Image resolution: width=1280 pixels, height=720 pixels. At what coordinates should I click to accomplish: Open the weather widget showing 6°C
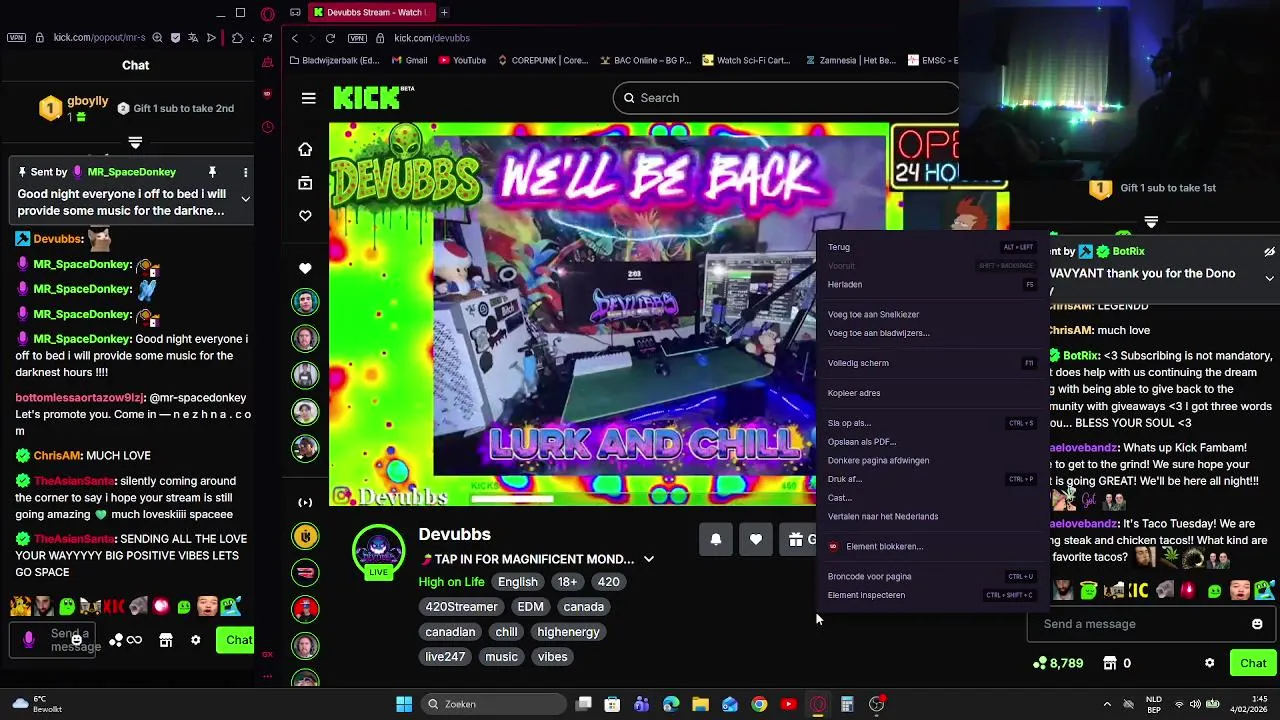[38, 704]
